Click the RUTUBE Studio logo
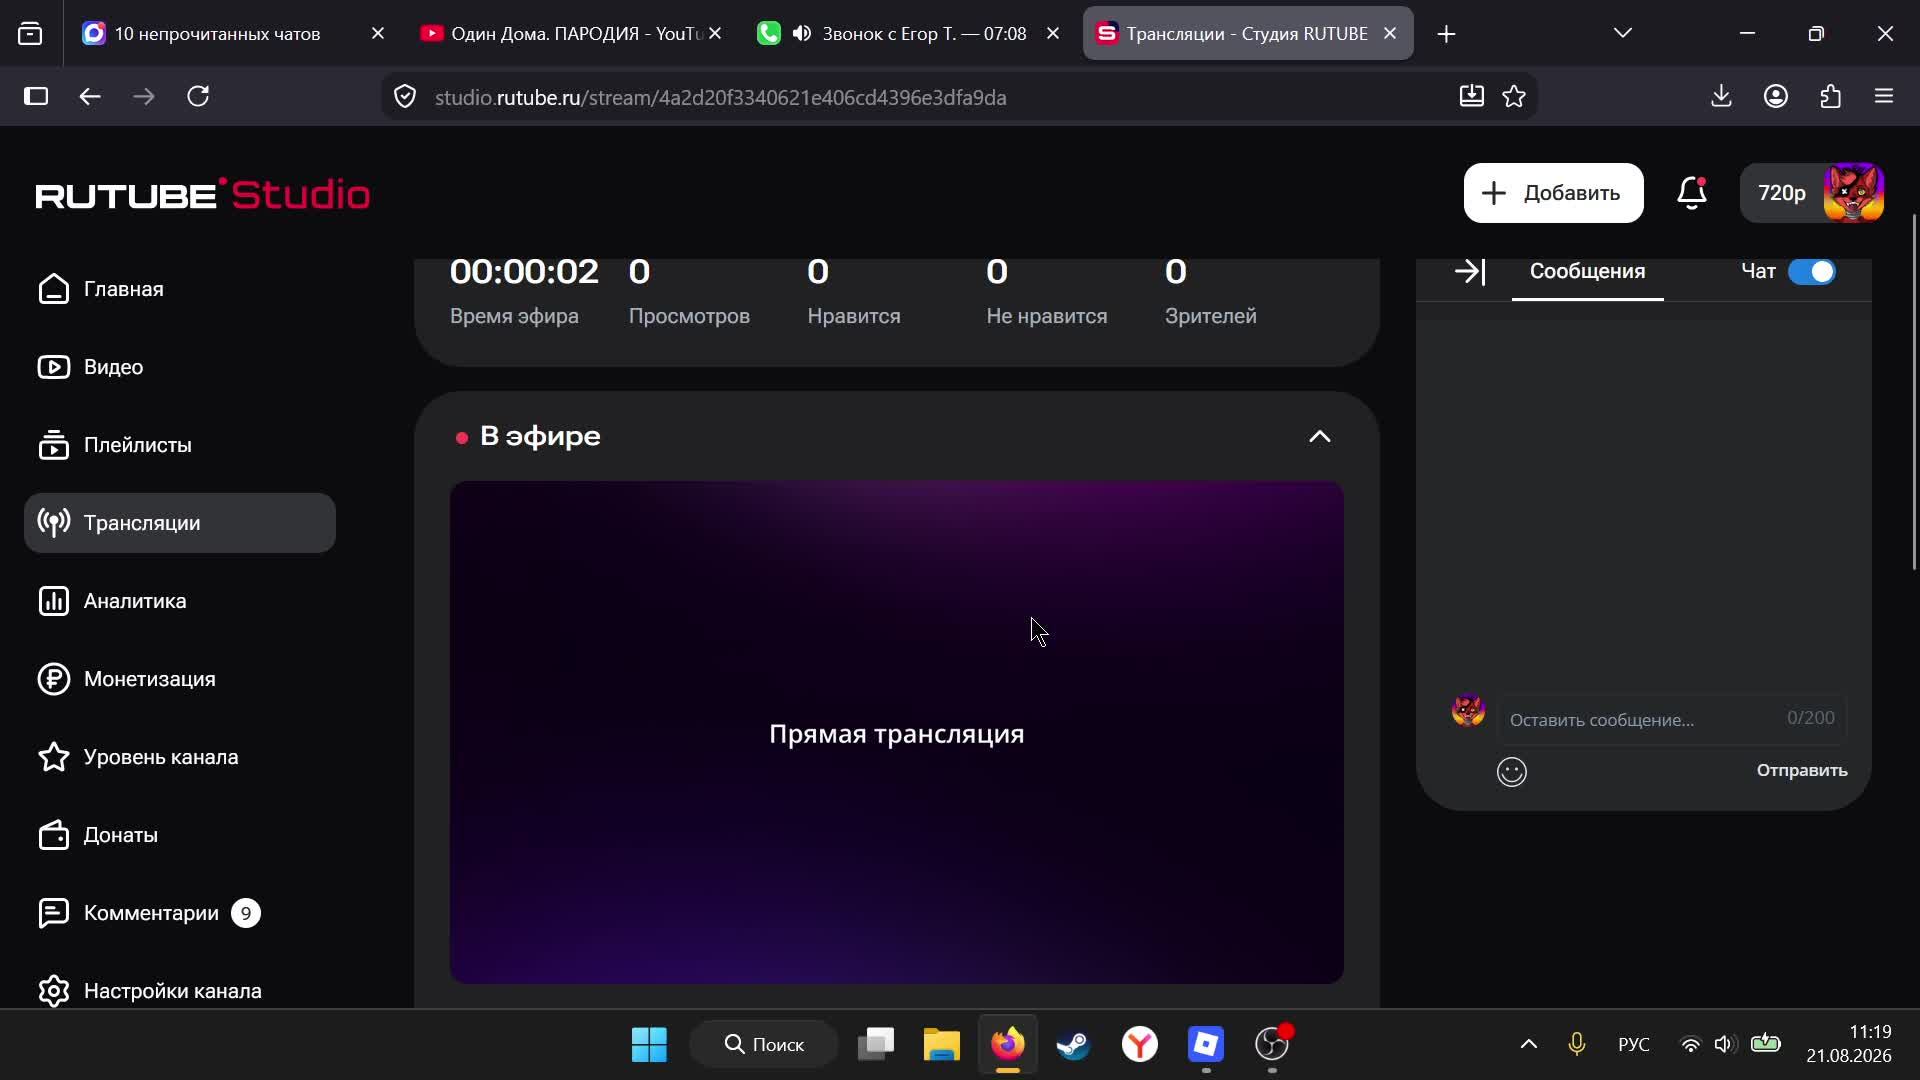This screenshot has height=1080, width=1920. coord(203,194)
